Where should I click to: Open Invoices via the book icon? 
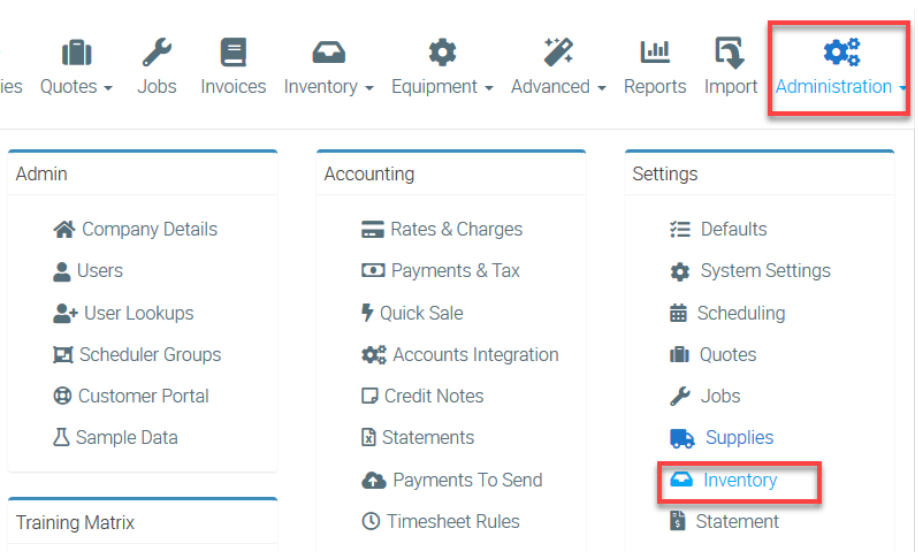(x=233, y=52)
